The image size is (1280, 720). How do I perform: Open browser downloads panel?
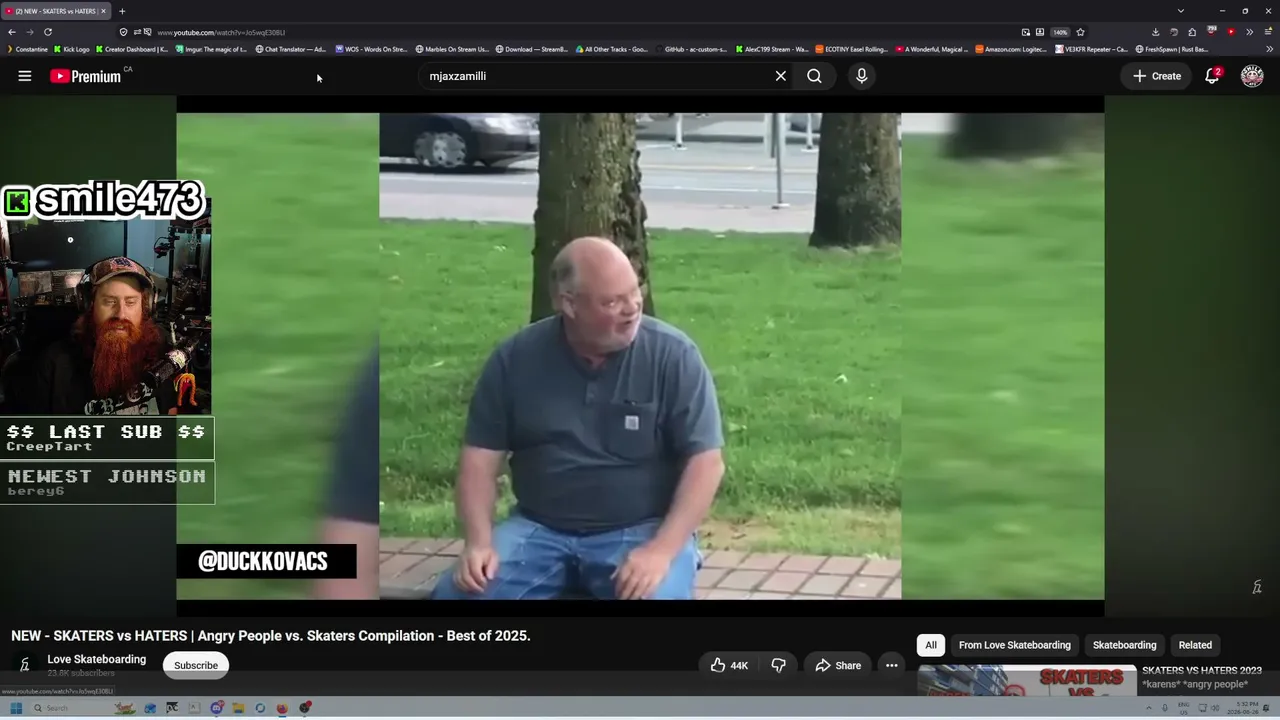point(1155,32)
